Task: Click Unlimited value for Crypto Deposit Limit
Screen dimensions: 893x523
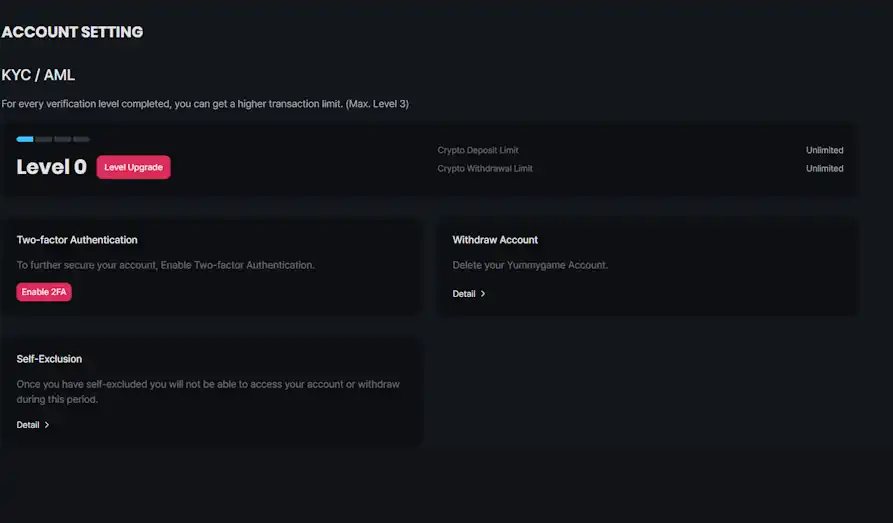Action: click(x=824, y=150)
